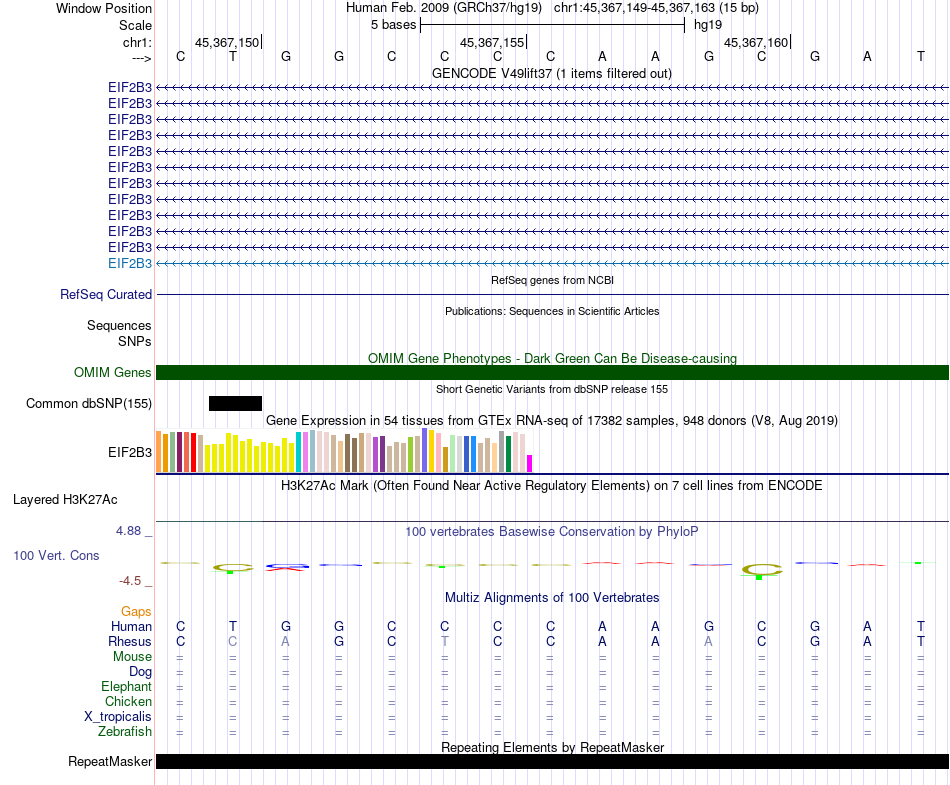Screen dimensions: 950x785
Task: Click the 45,367,155 coordinate marker
Action: (492, 42)
